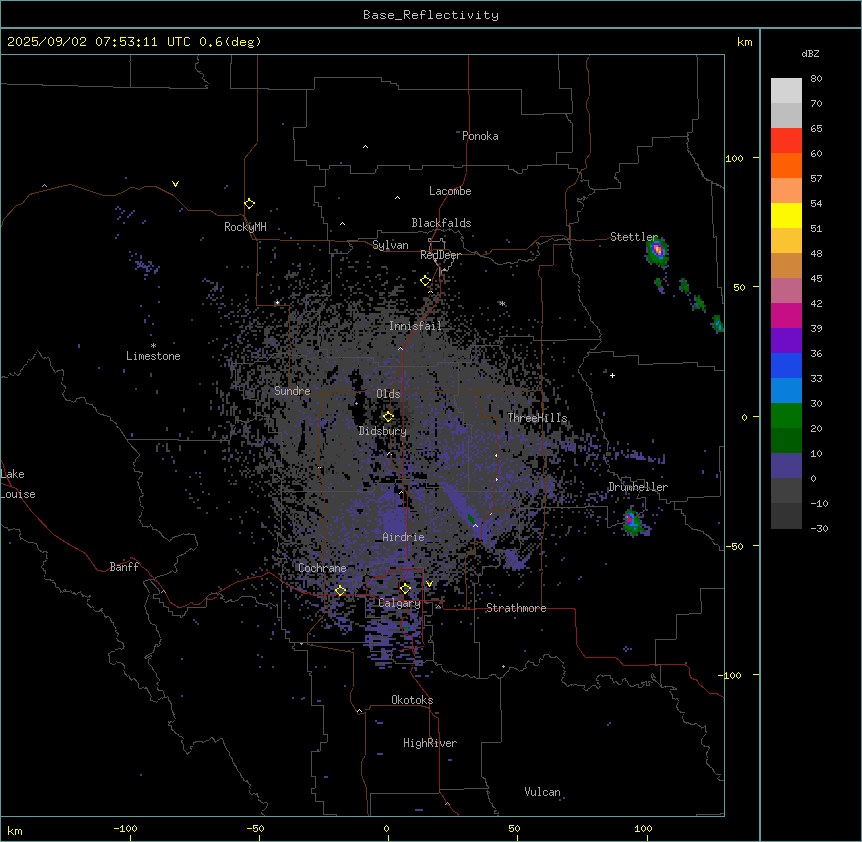Click the Limestone label
Screen dimensions: 862x842
pyautogui.click(x=153, y=356)
